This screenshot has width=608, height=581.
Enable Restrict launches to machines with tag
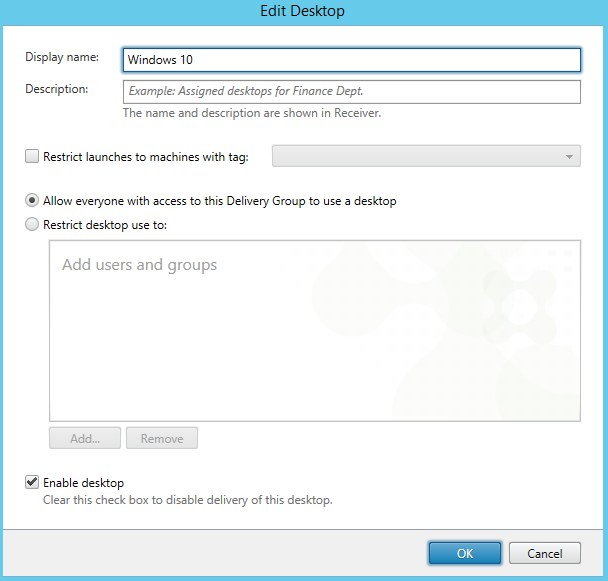32,156
